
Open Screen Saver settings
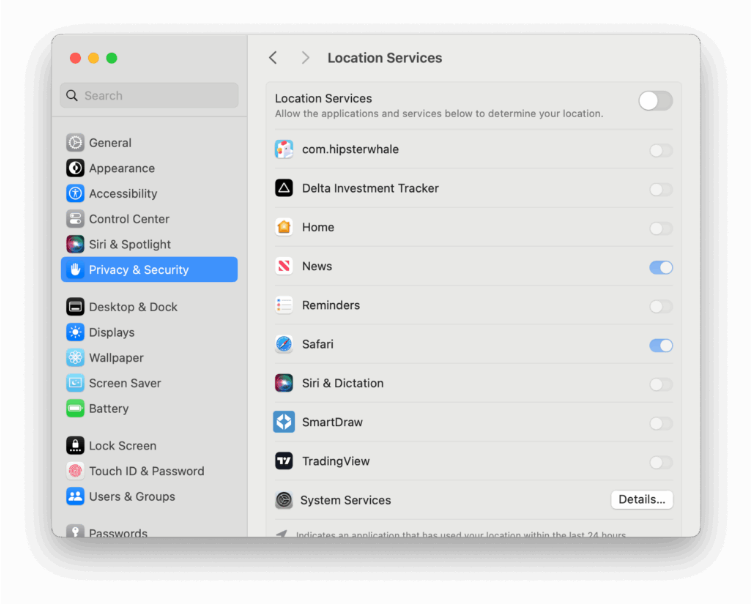point(149,383)
